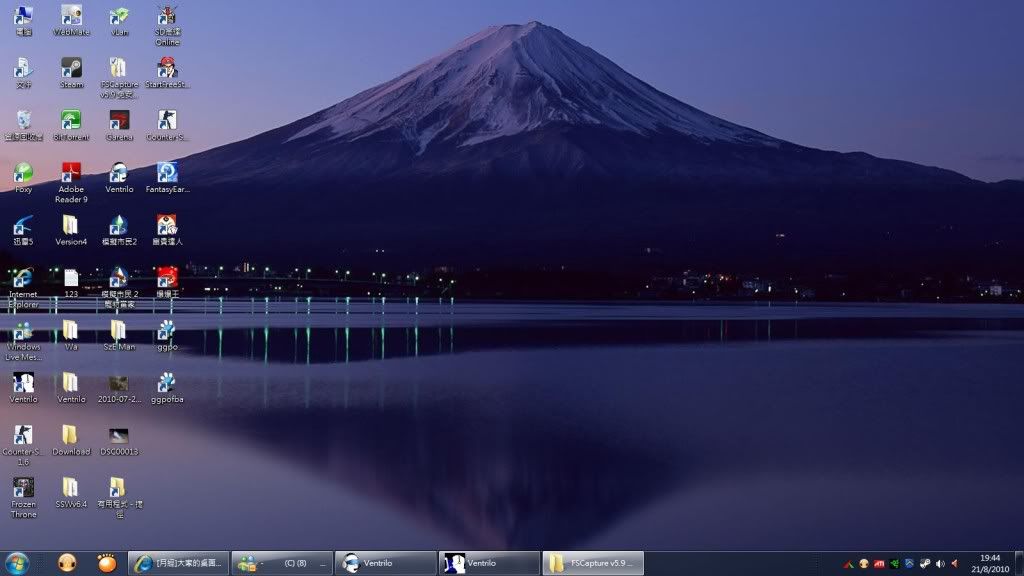The height and width of the screenshot is (576, 1024).
Task: Click the Foxy desktop shortcut
Action: coord(23,174)
